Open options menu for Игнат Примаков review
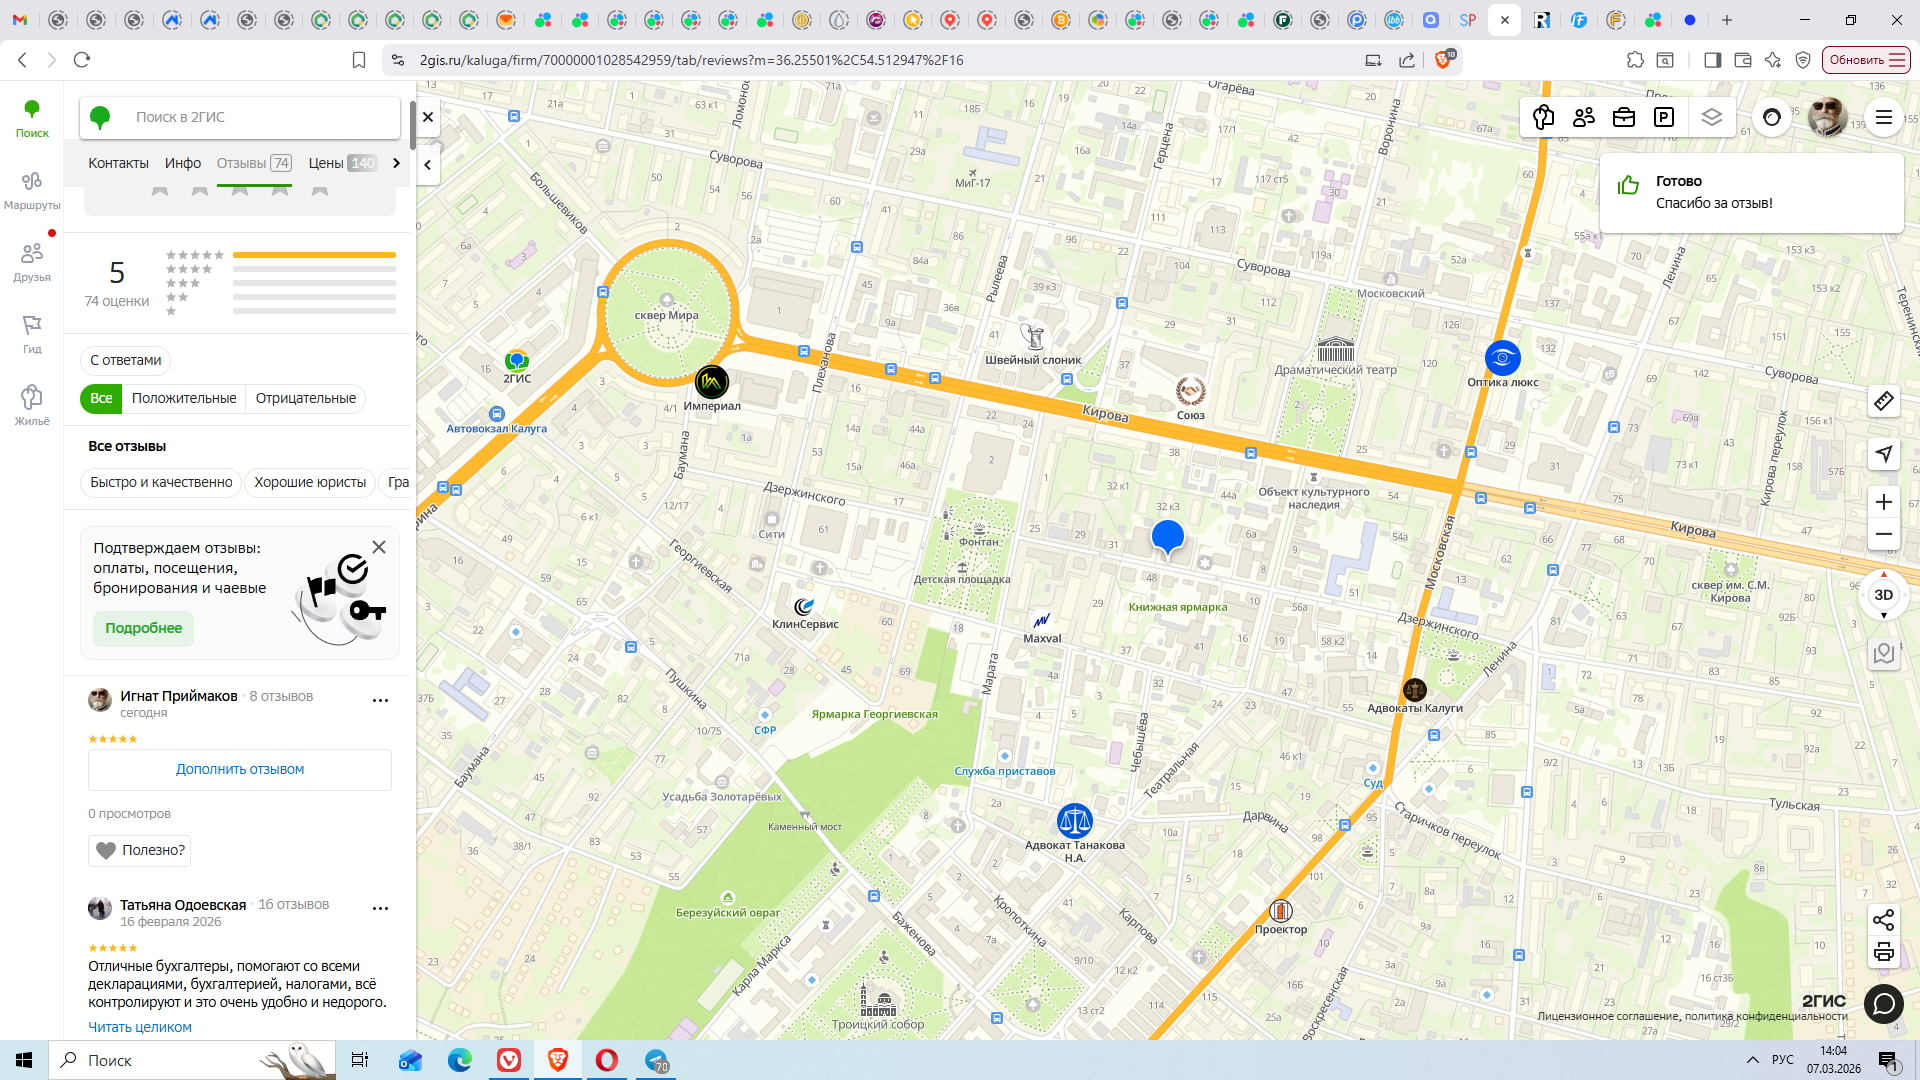The height and width of the screenshot is (1080, 1920). (380, 701)
